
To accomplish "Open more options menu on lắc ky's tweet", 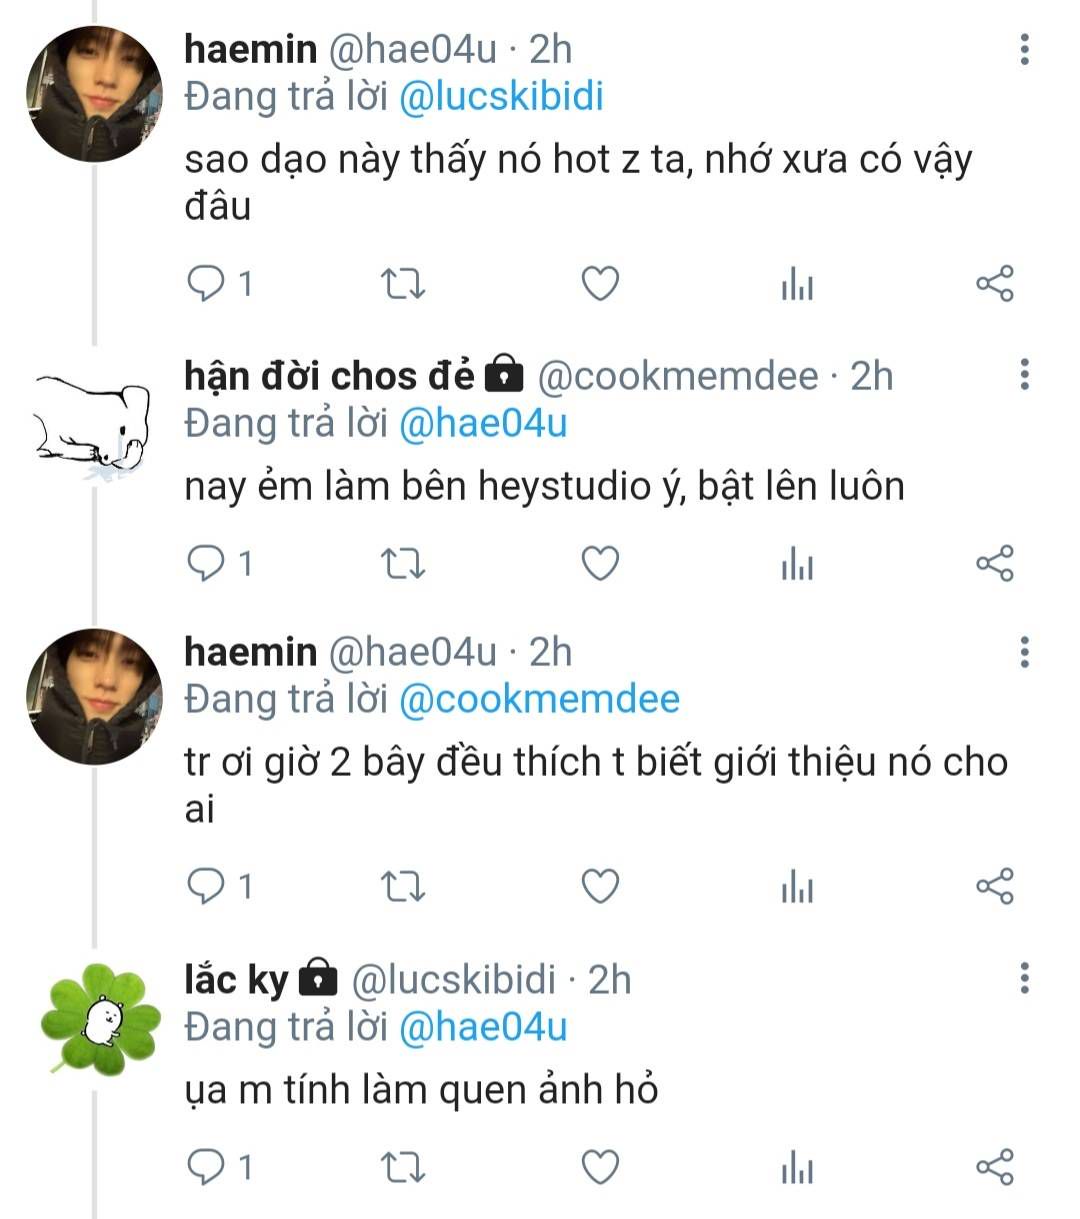I will point(1024,978).
